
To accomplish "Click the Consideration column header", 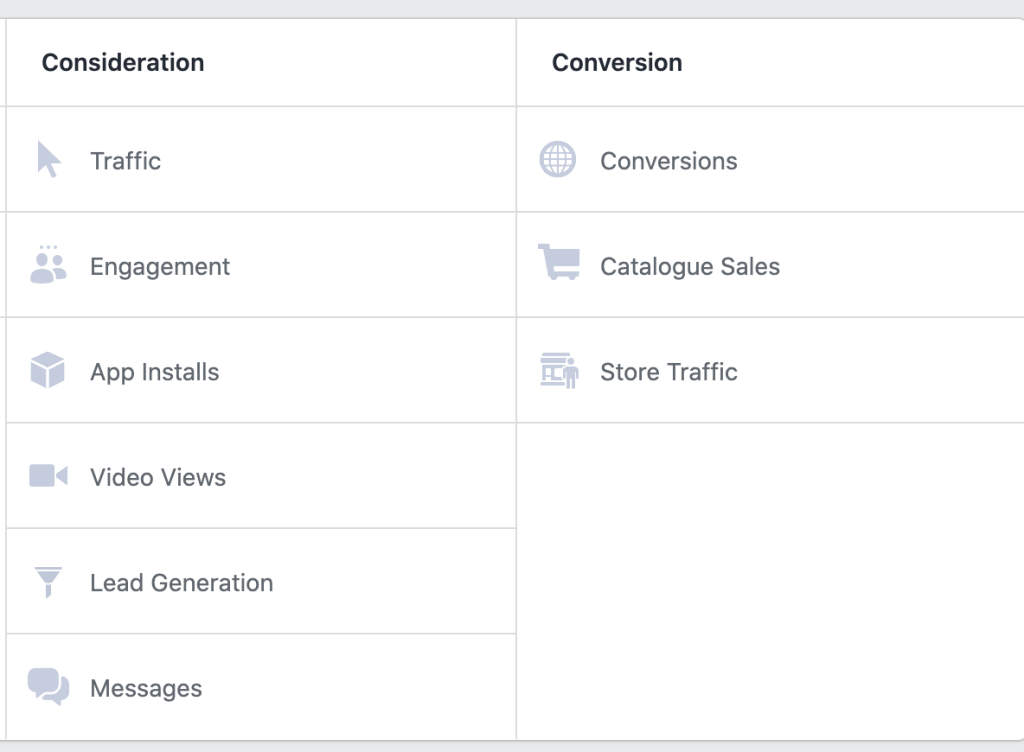I will pyautogui.click(x=123, y=62).
